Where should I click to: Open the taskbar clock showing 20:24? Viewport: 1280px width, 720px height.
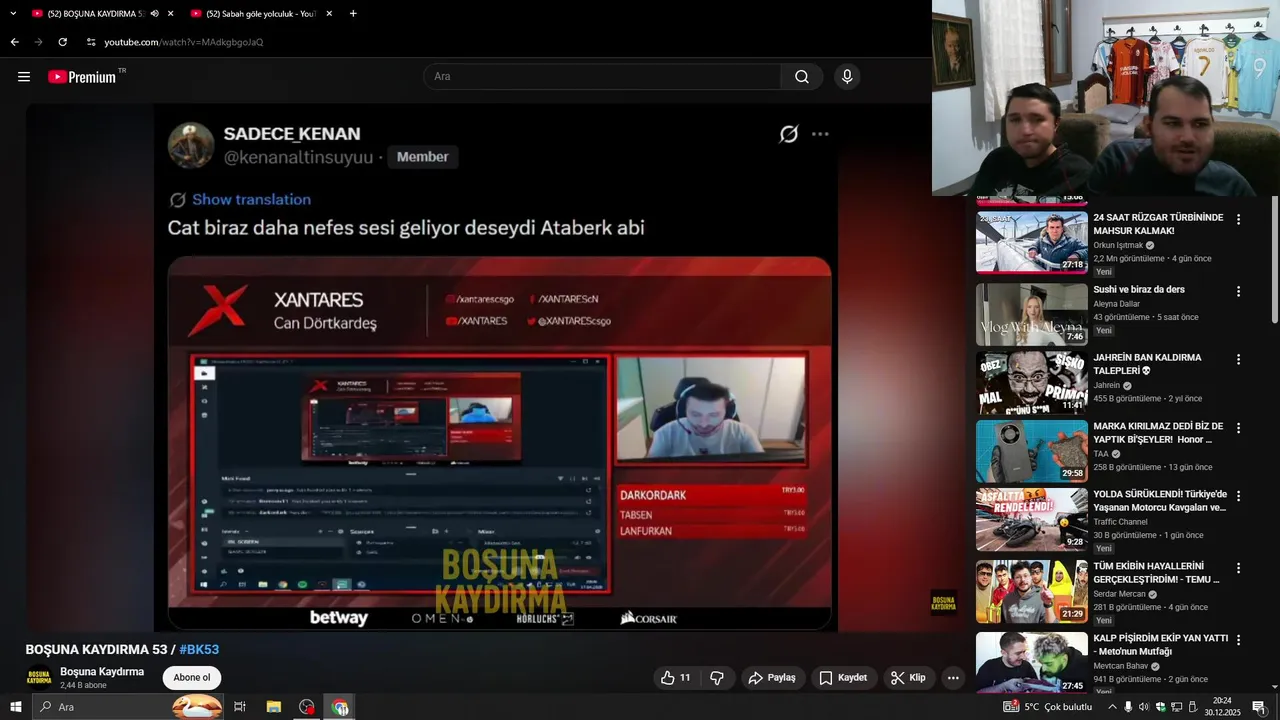[x=1222, y=707]
